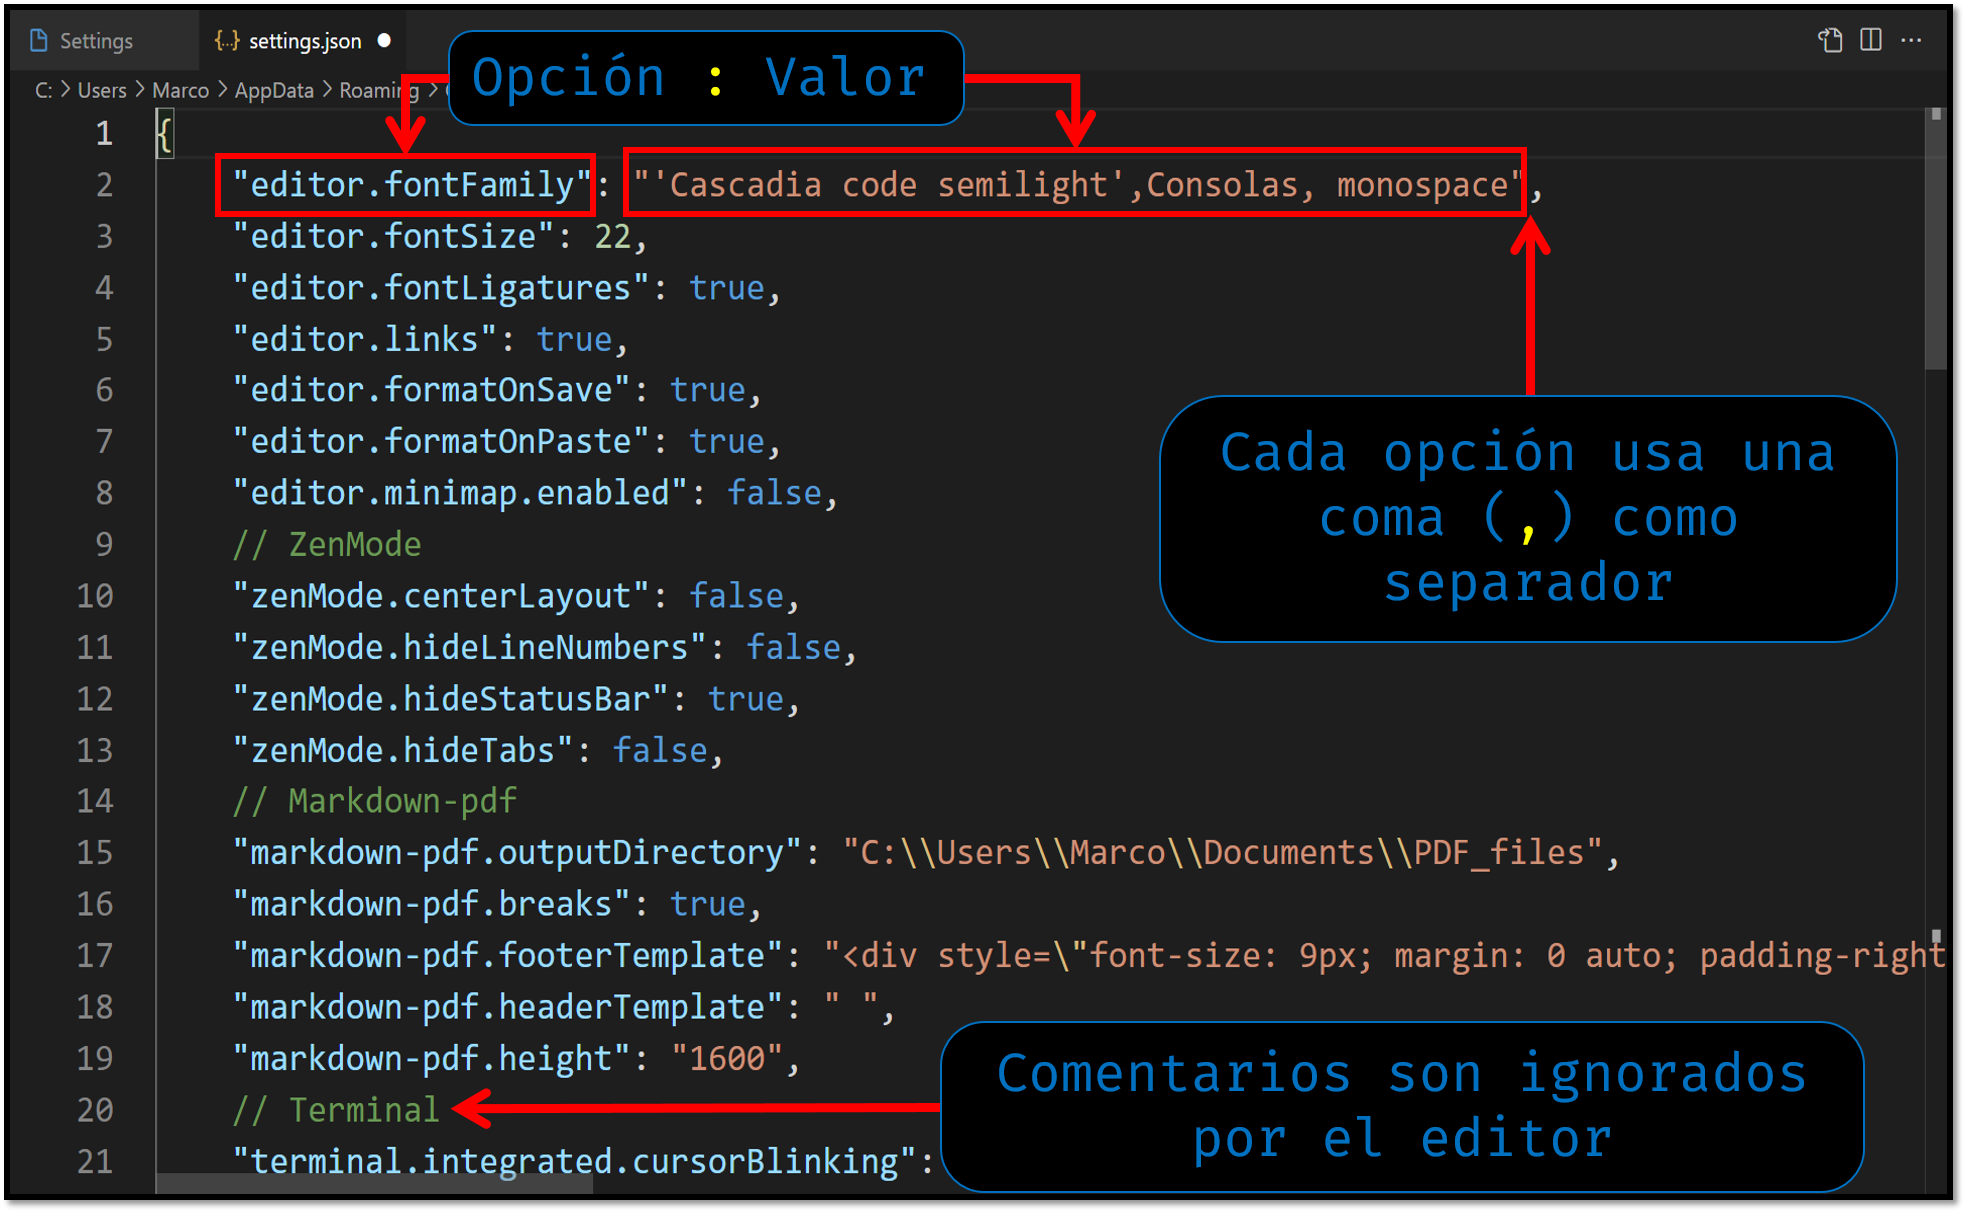Viewport: 1966px width, 1213px height.
Task: Click the "markdown-pdf.outputDirectory" key
Action: 516,853
